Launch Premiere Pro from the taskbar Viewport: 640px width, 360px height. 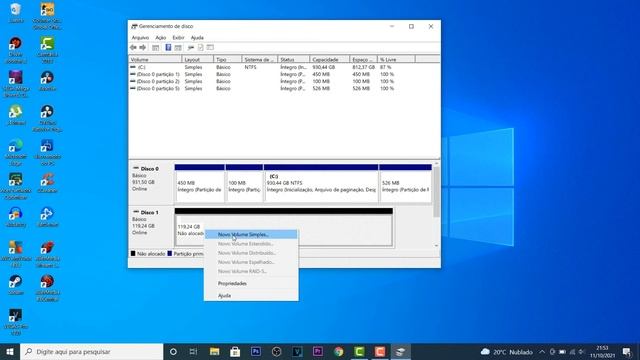pos(318,351)
